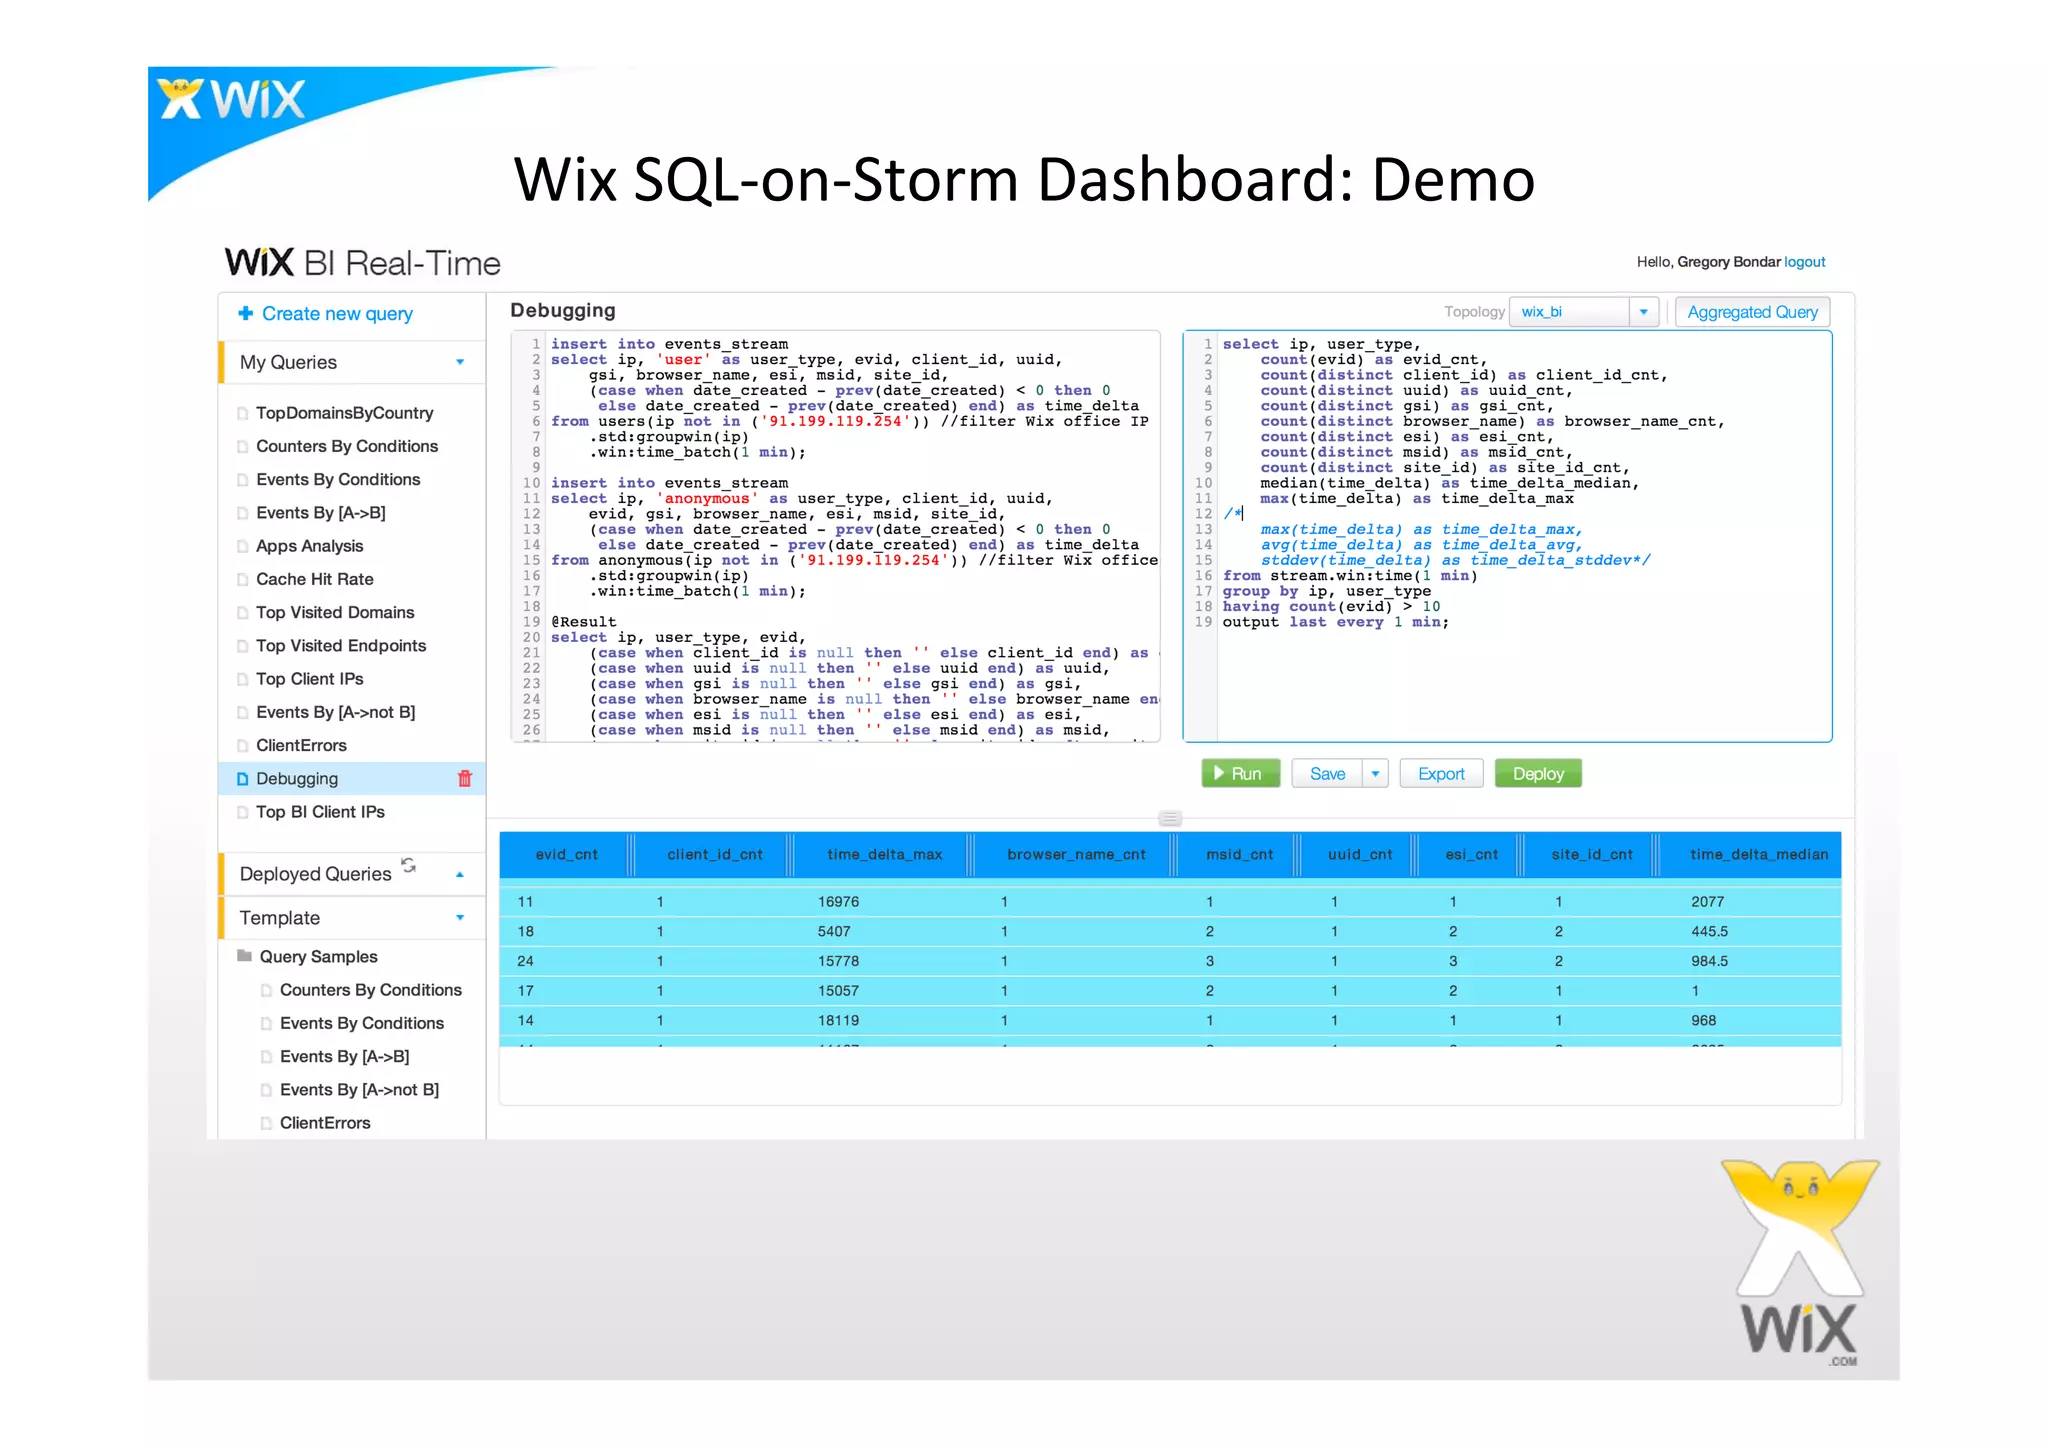
Task: Open Counters By Conditions in My Queries
Action: [x=347, y=447]
